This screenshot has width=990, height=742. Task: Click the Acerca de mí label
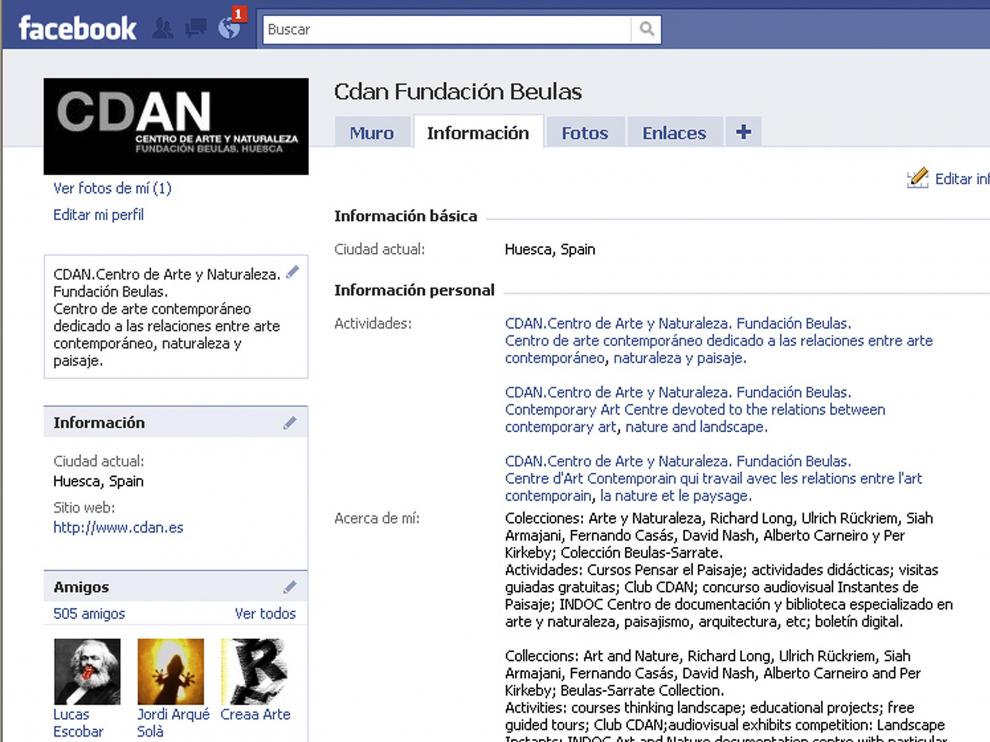[377, 518]
